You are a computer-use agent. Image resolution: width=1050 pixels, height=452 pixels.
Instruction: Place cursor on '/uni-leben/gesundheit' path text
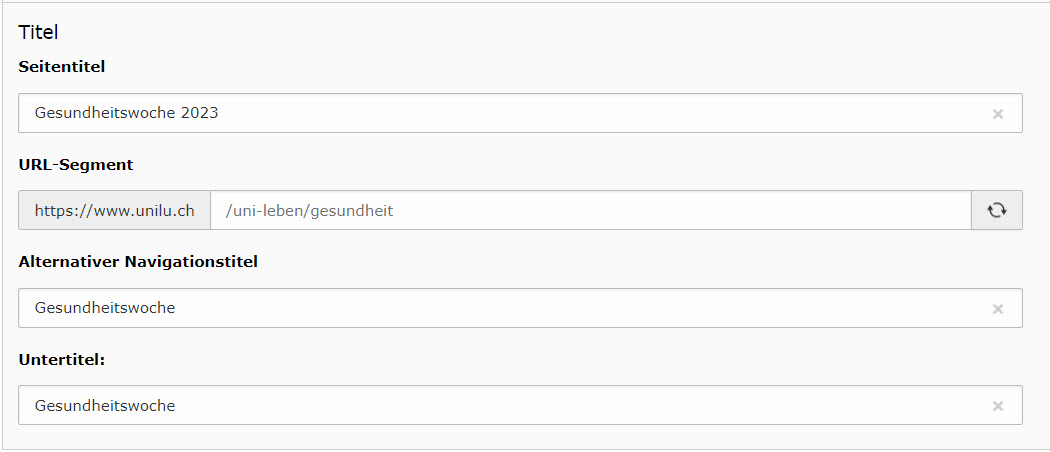pos(309,211)
